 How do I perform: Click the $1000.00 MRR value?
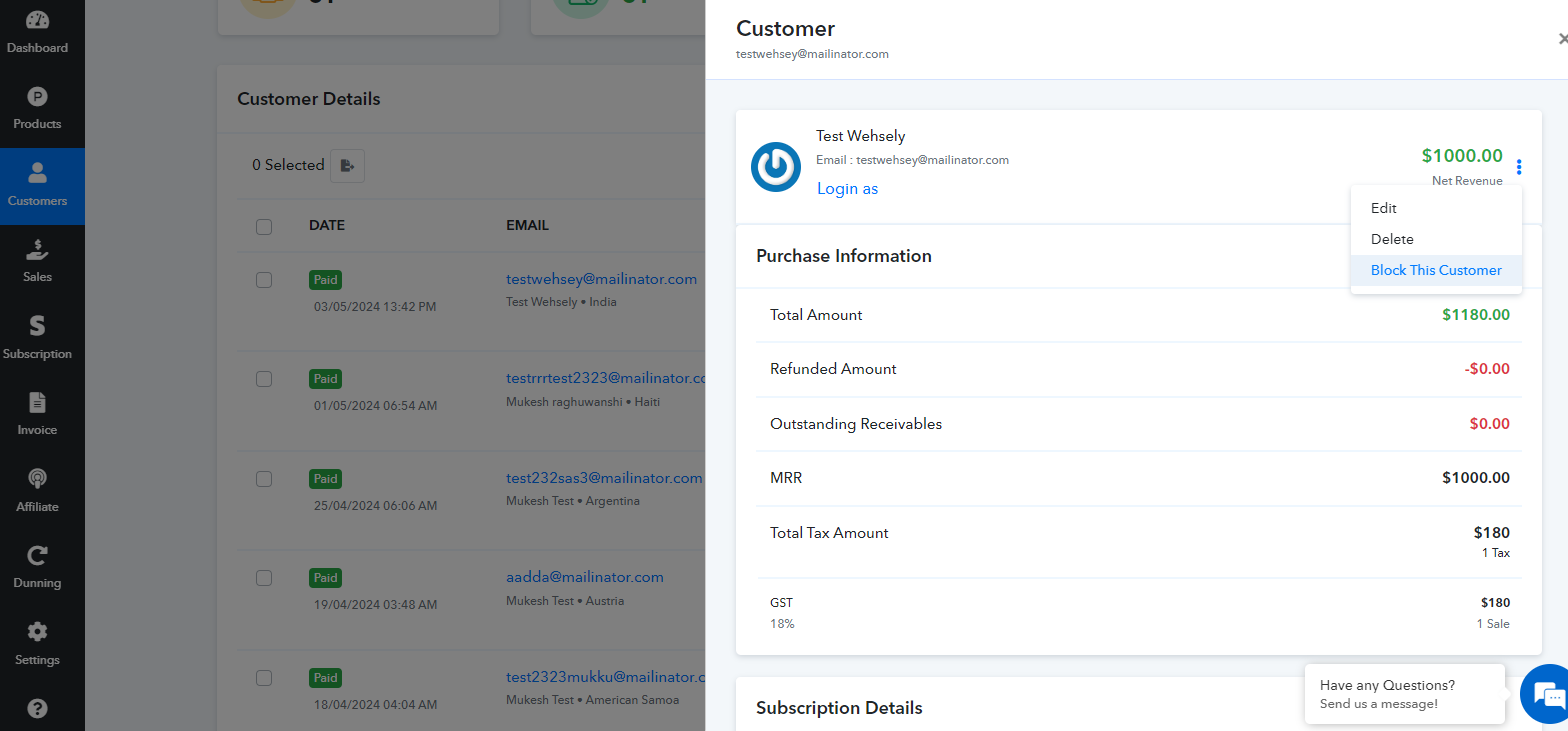pyautogui.click(x=1476, y=478)
